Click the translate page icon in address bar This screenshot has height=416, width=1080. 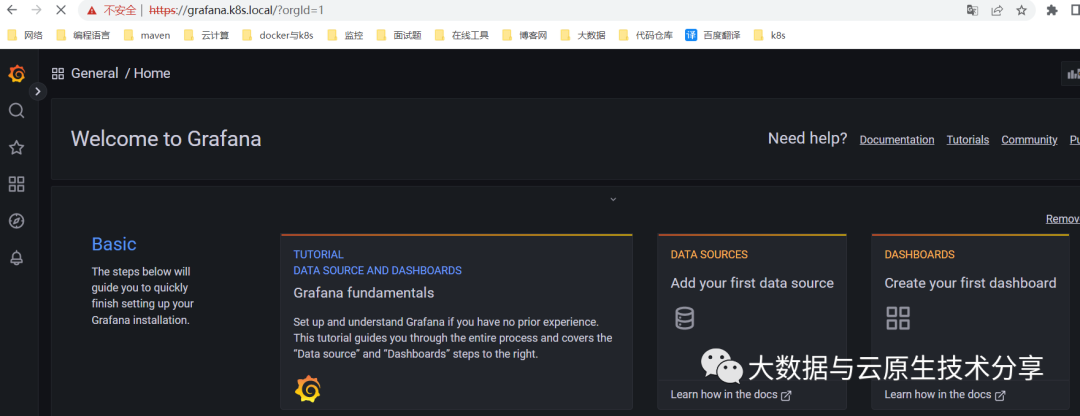click(x=972, y=10)
